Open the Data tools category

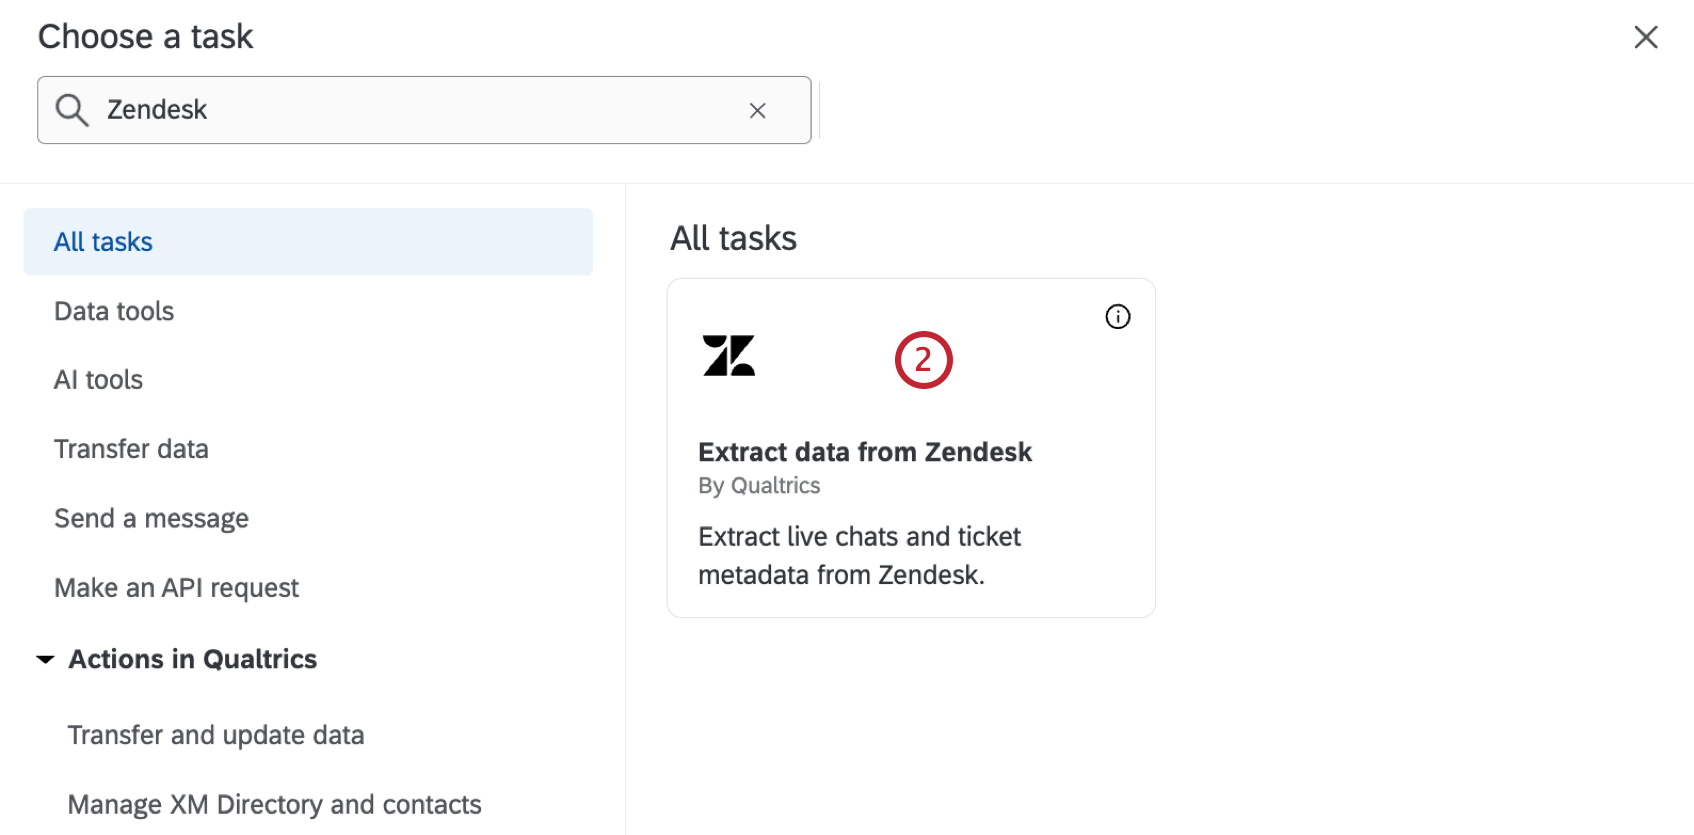coord(113,311)
